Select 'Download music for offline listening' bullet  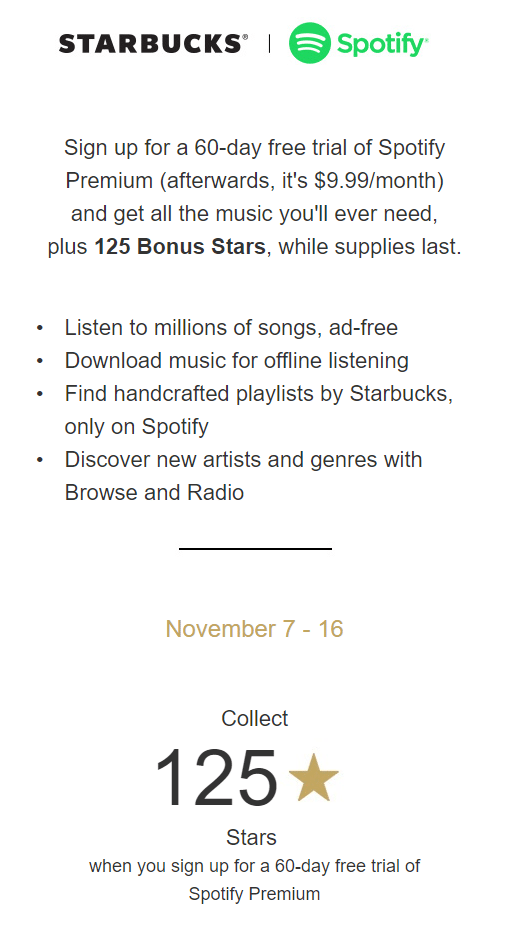click(x=236, y=361)
